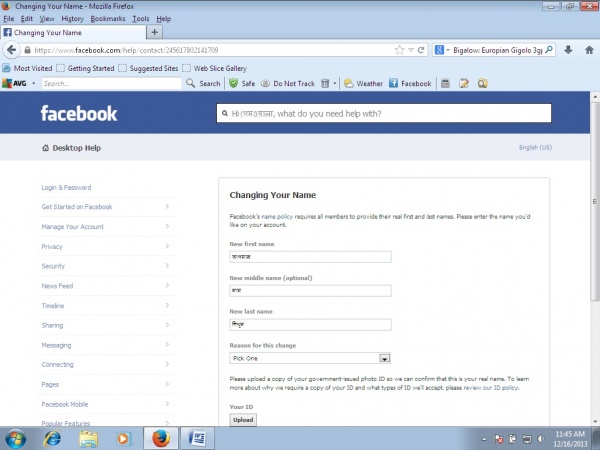Image resolution: width=600 pixels, height=450 pixels.
Task: Go to the Firefox home page icon
Action: pyautogui.click(x=589, y=50)
